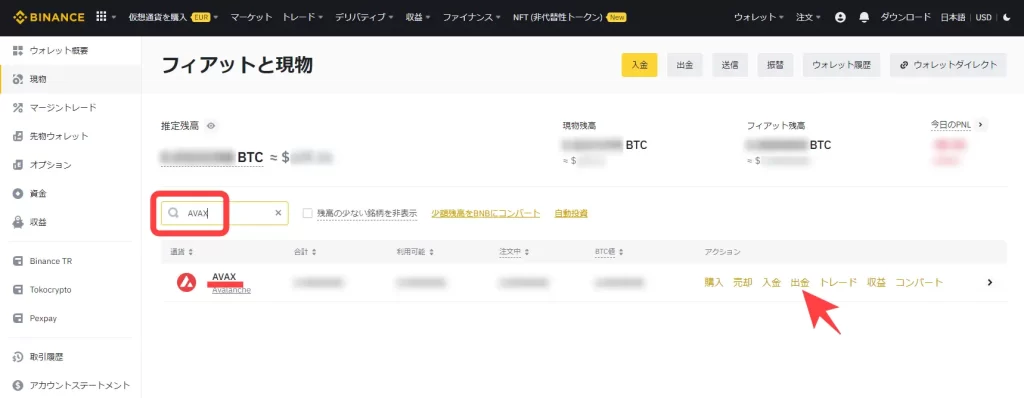Open 注文 top-right dropdown
The image size is (1024, 398).
coord(808,18)
